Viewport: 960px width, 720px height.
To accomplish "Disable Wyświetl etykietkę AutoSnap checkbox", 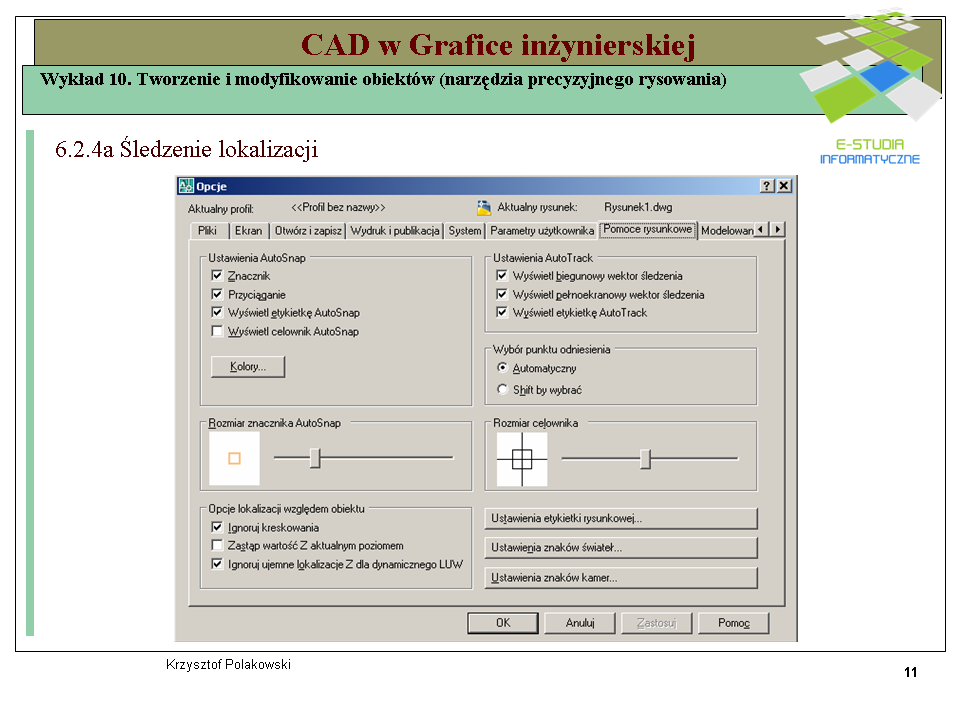I will [x=217, y=312].
